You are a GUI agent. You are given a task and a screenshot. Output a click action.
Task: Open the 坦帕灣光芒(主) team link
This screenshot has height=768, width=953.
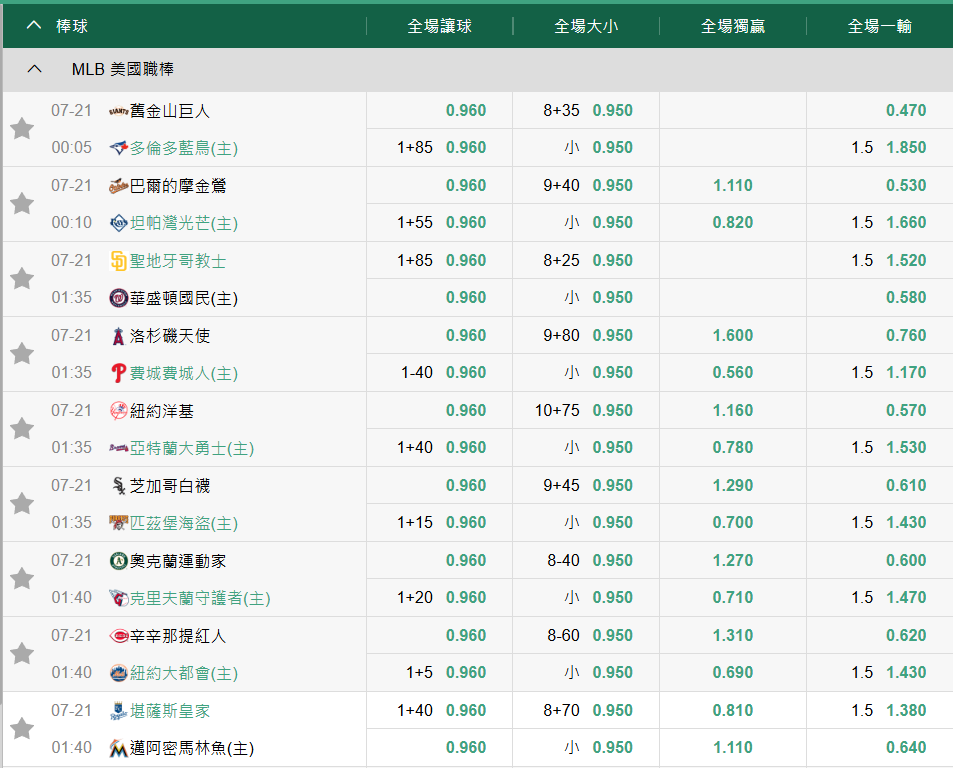(x=184, y=223)
